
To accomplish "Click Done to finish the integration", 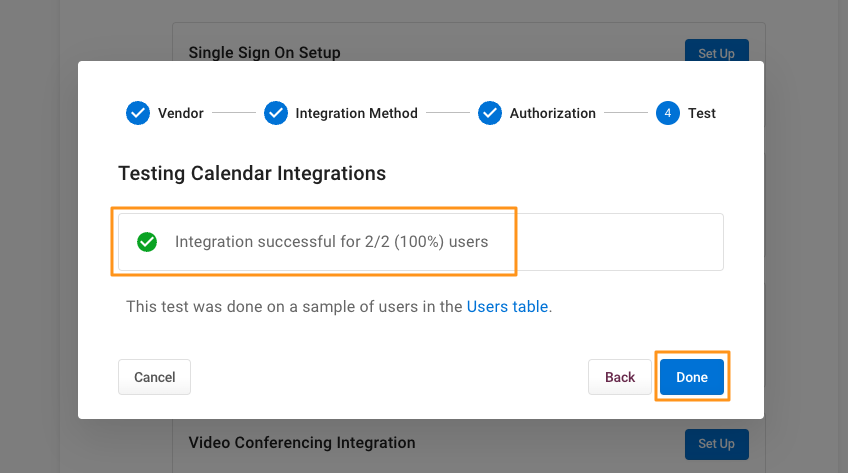I will pos(692,377).
